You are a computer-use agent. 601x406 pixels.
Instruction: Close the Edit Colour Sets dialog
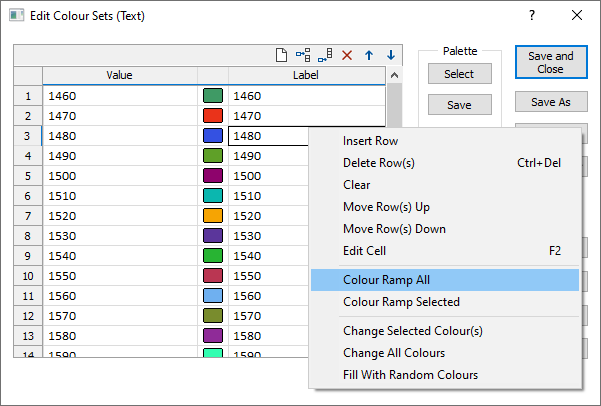pyautogui.click(x=576, y=15)
